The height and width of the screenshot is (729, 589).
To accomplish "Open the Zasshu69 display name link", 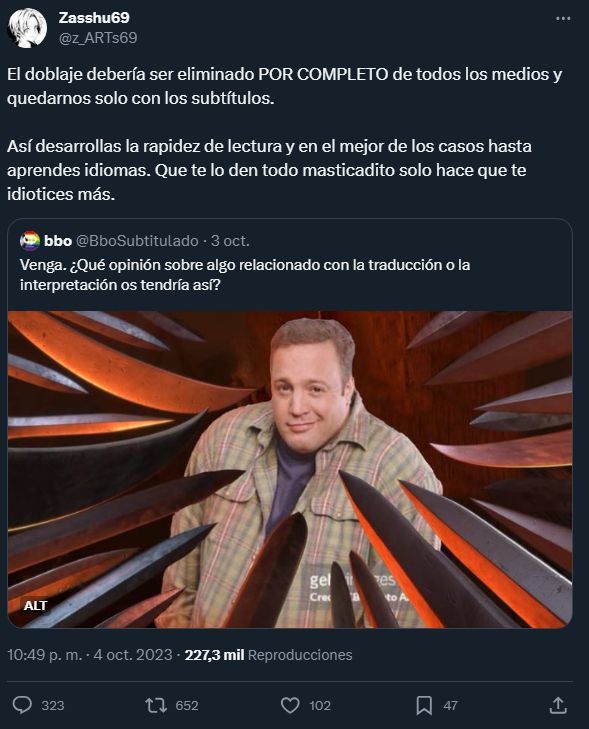I will [x=94, y=18].
